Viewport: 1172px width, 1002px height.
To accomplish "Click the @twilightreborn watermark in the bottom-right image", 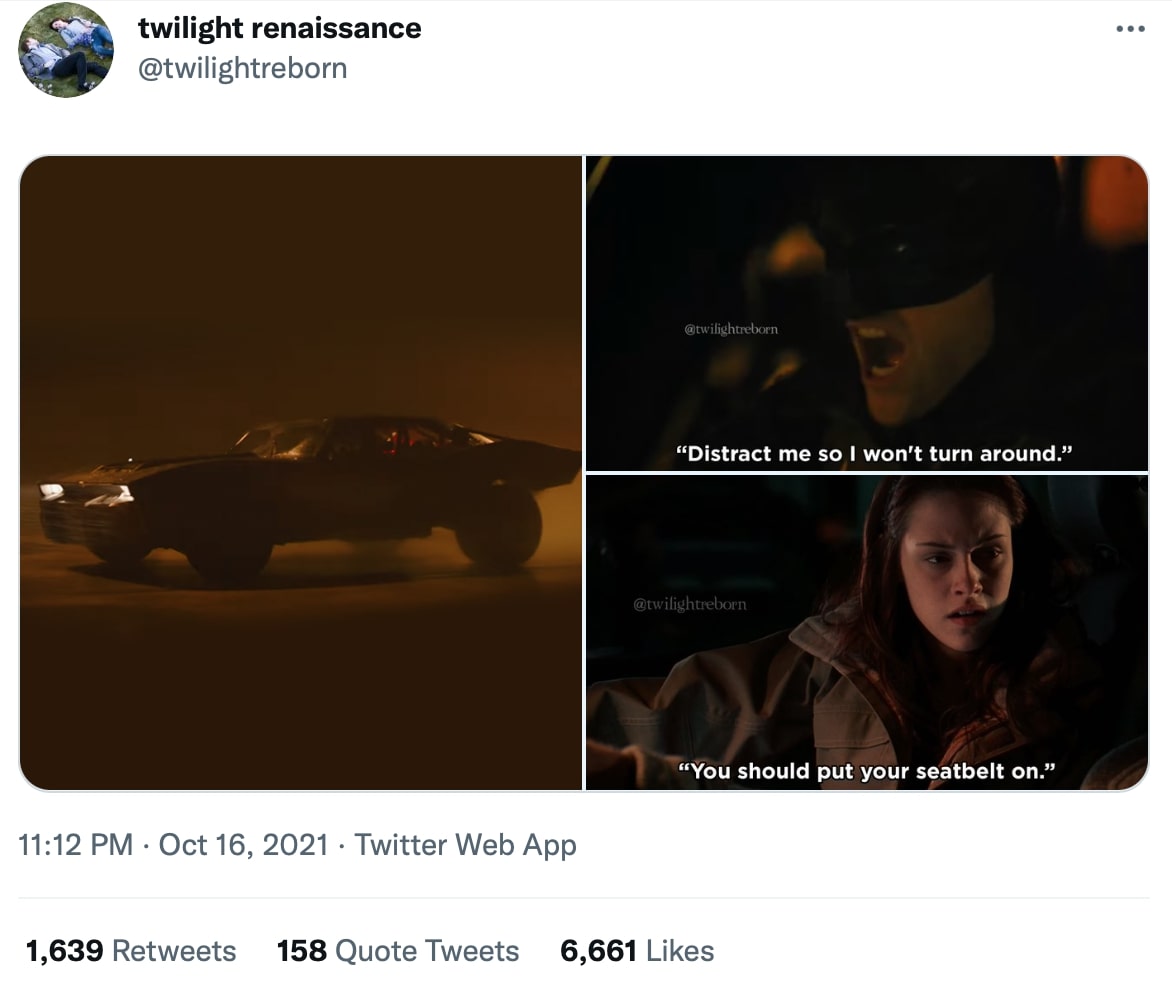I will [x=690, y=604].
